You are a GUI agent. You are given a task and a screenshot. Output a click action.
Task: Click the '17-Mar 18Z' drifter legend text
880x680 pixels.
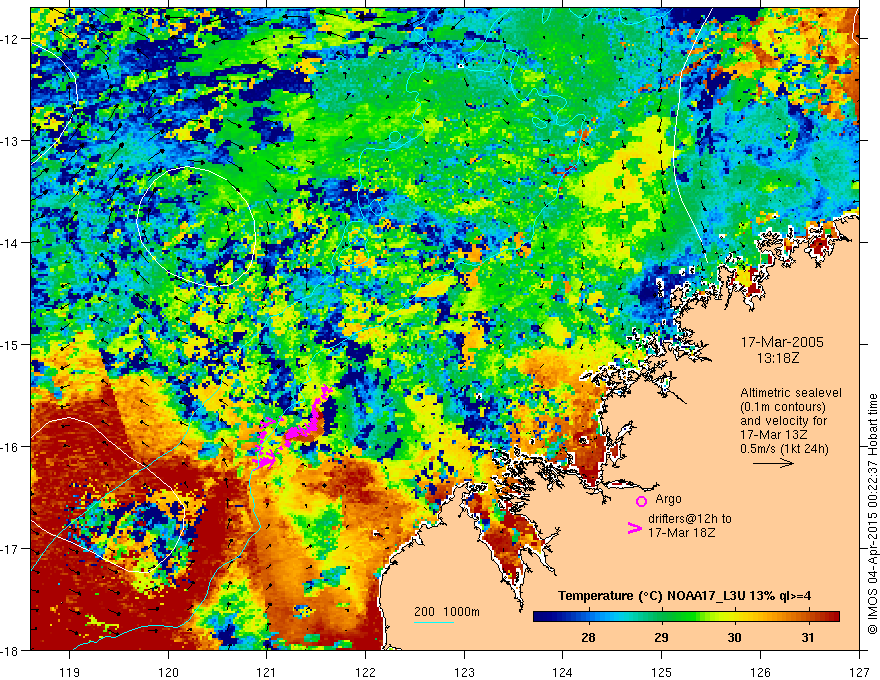tap(681, 533)
